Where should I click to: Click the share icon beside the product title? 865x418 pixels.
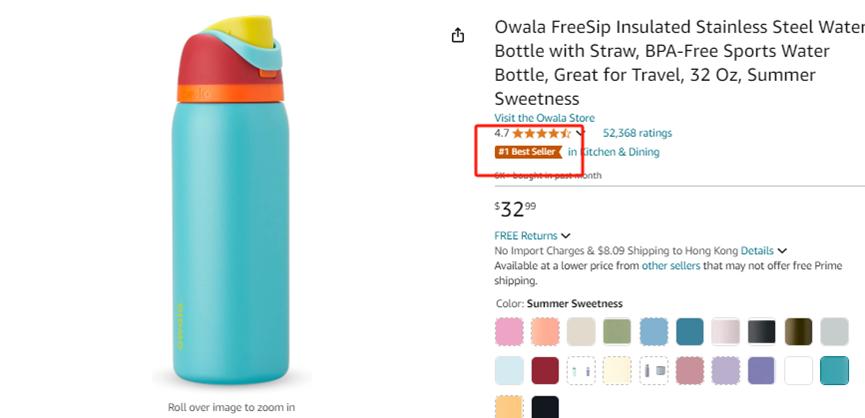pyautogui.click(x=458, y=36)
